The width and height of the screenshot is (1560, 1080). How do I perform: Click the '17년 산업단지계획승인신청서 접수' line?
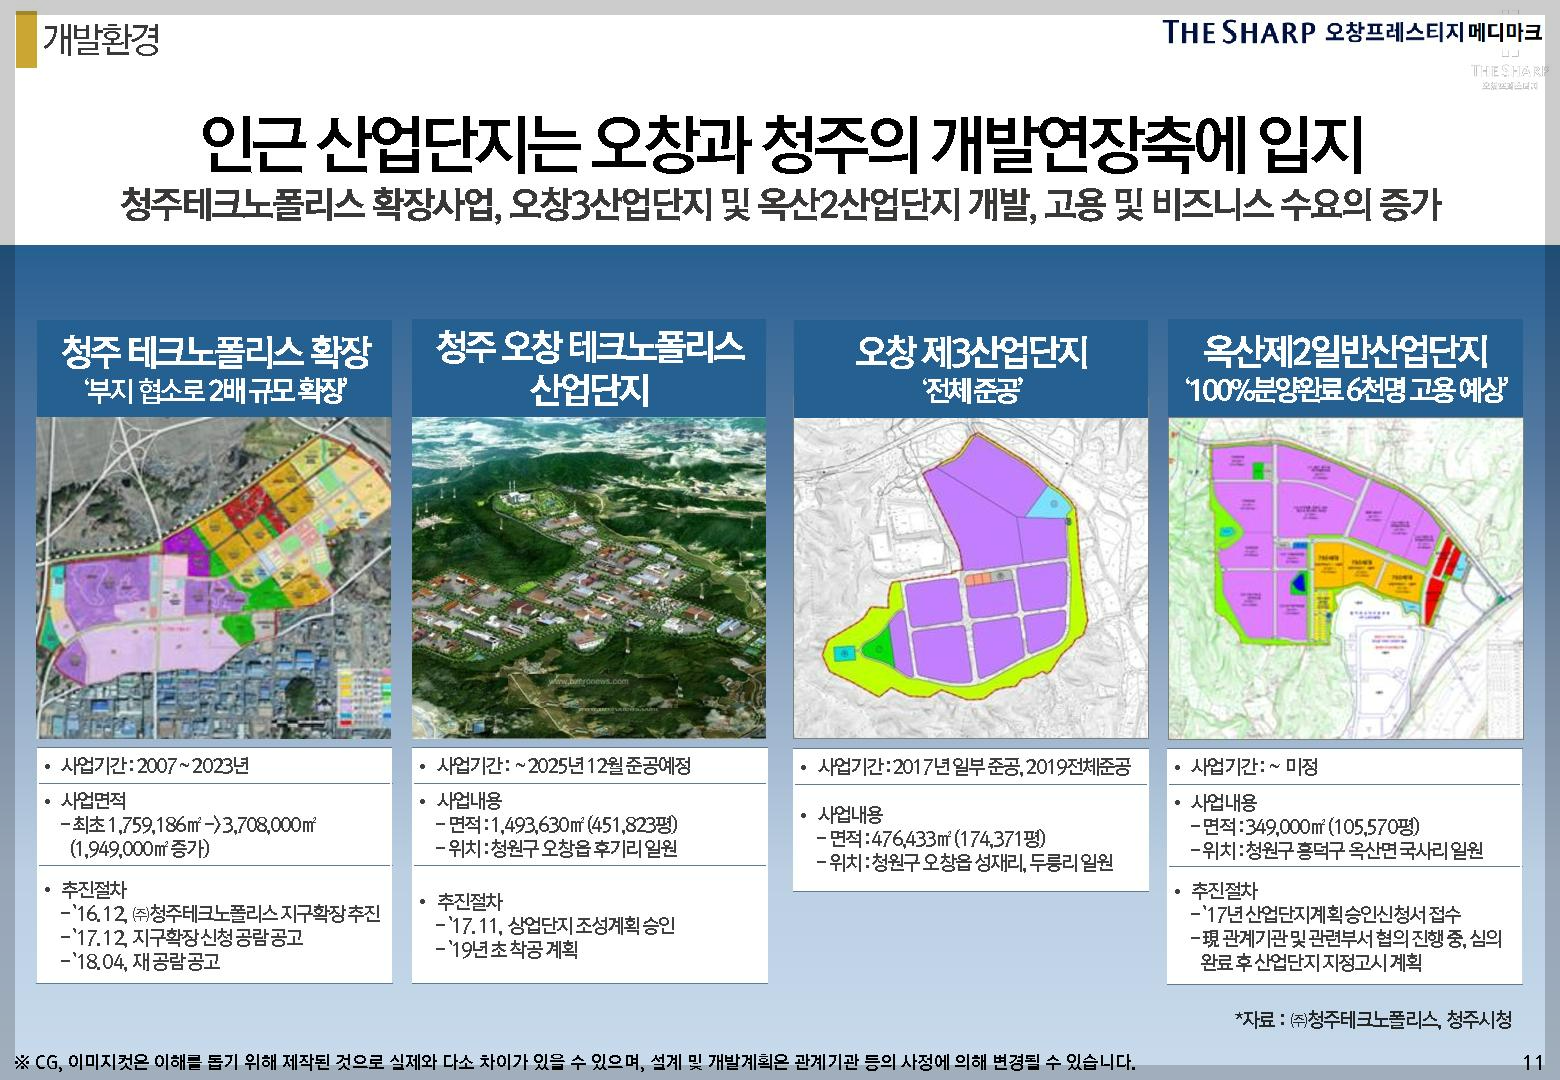pos(1326,914)
